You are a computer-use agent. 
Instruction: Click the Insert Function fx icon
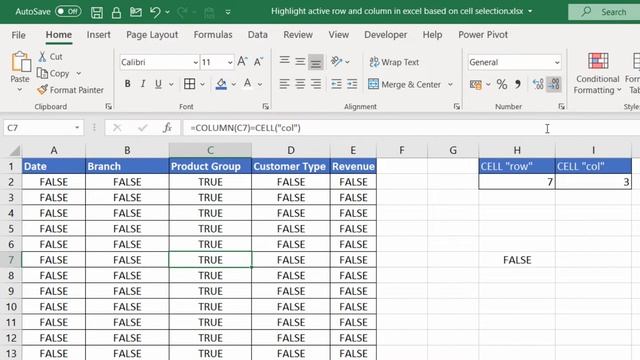tap(167, 128)
